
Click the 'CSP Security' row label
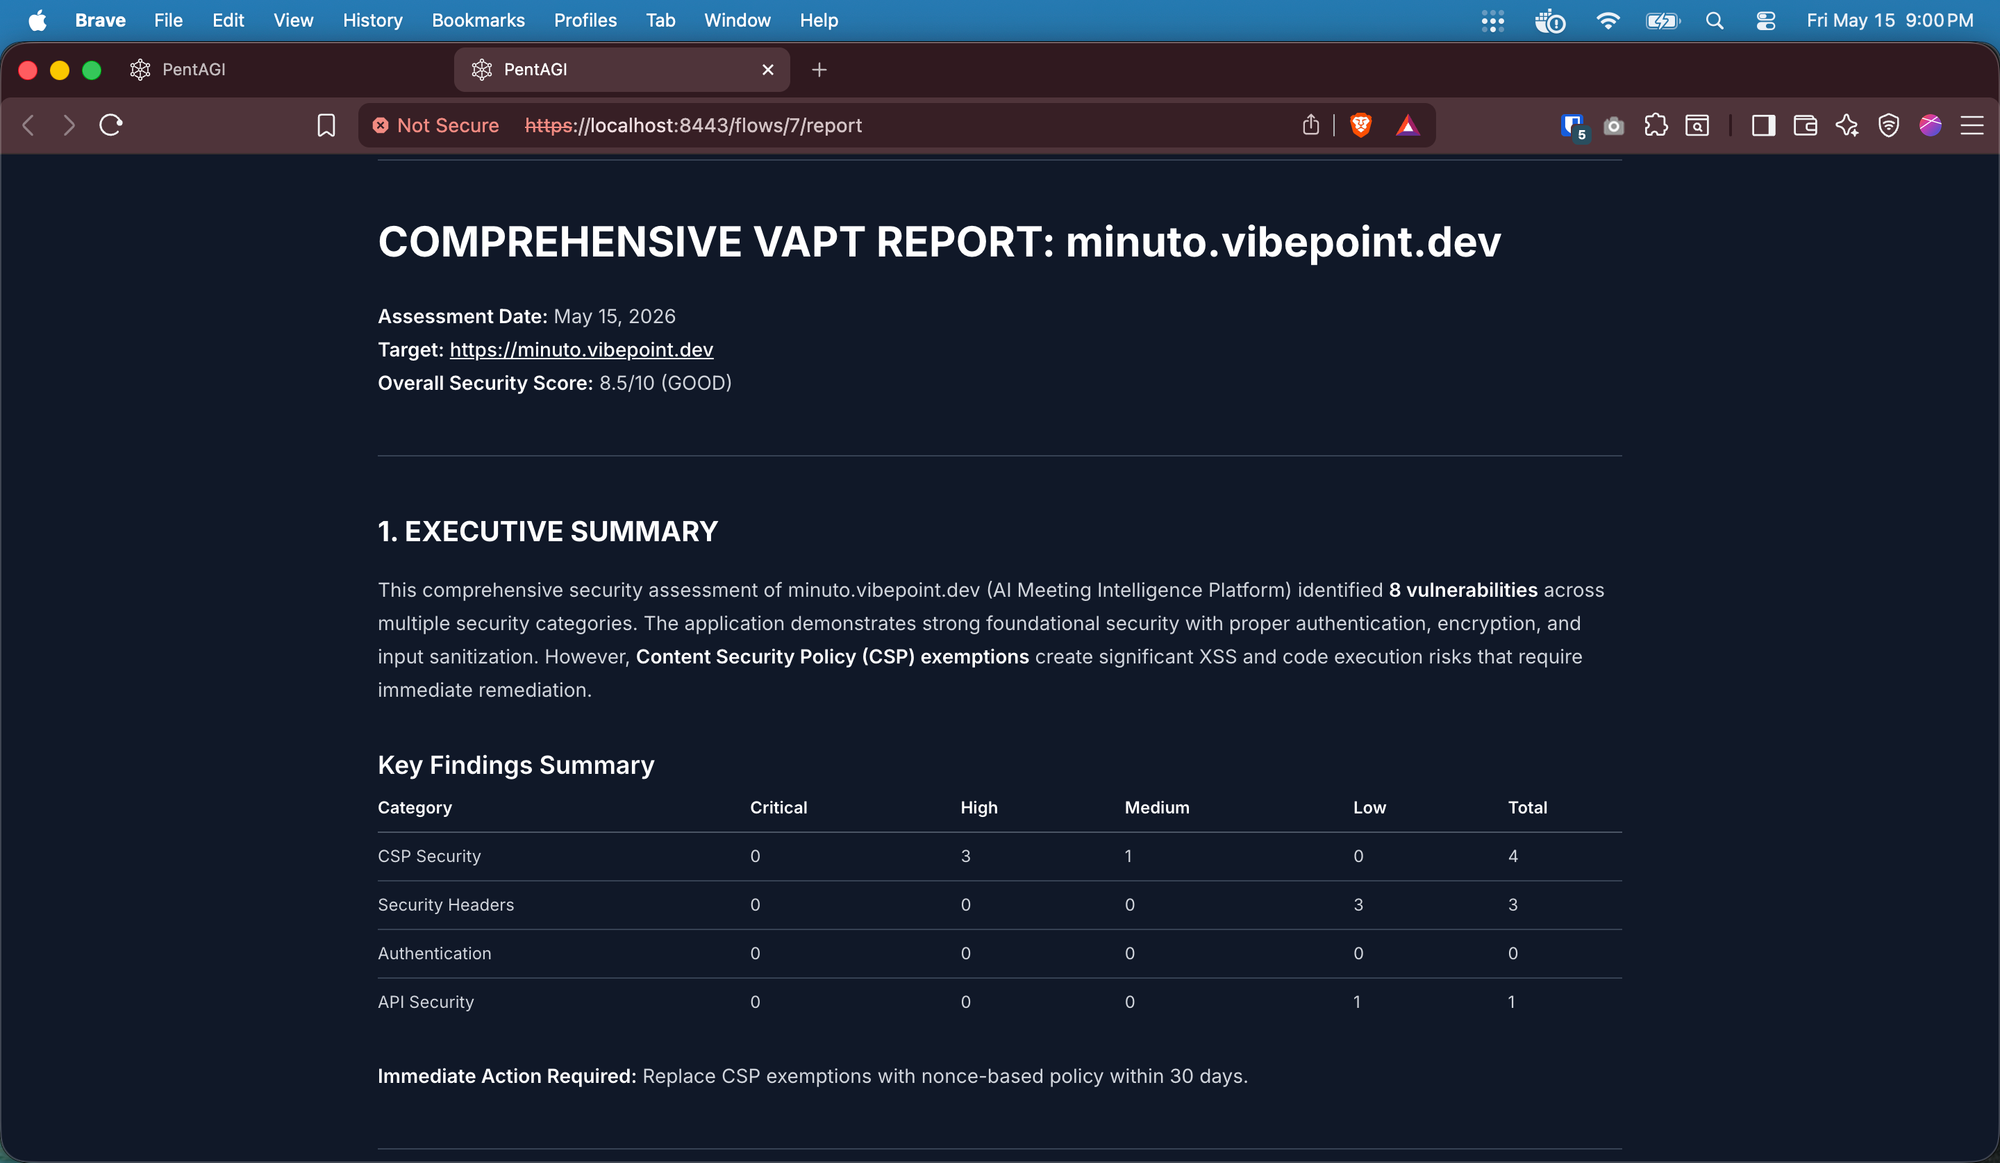tap(429, 856)
